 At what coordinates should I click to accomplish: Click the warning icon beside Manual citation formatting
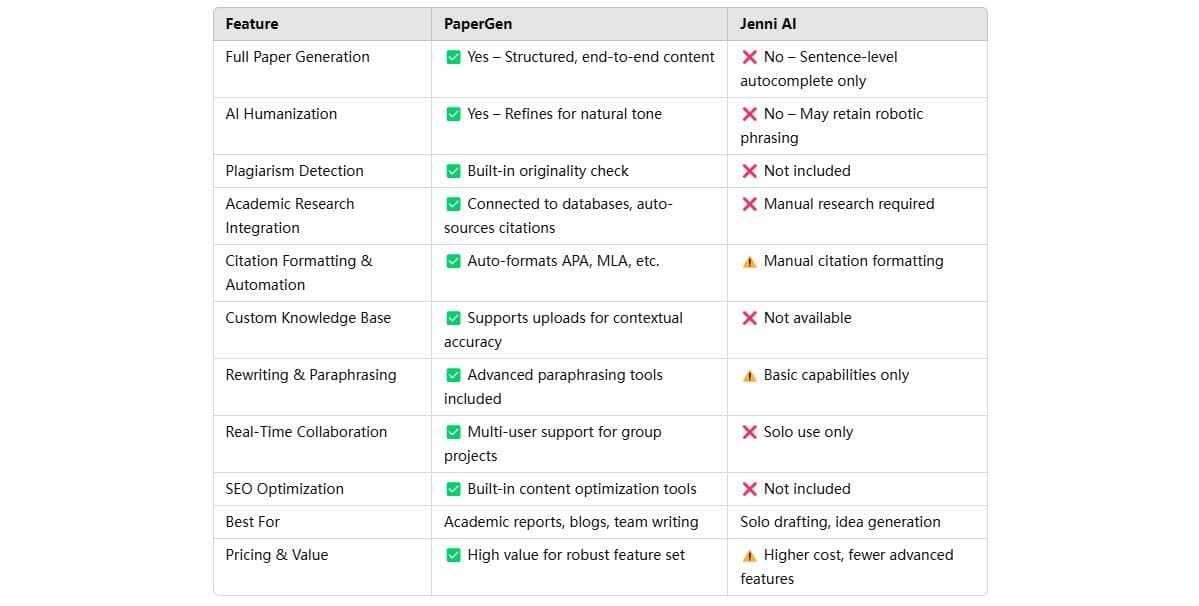[x=749, y=261]
